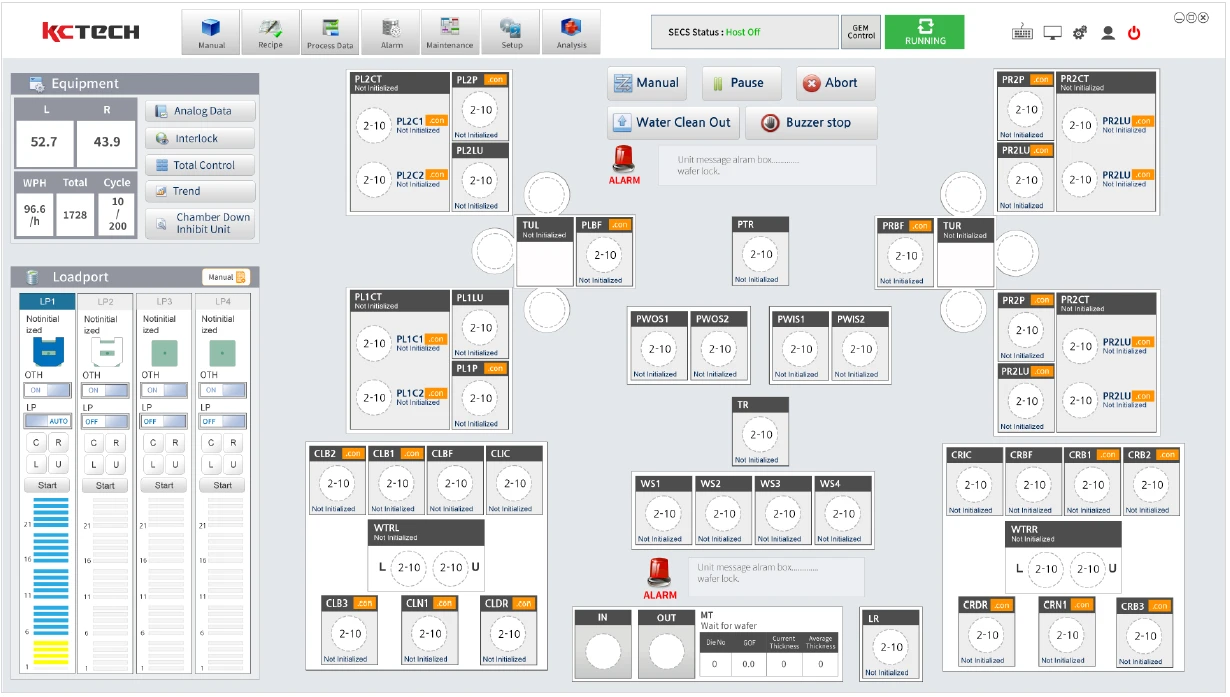This screenshot has height=697, width=1230.
Task: Click the CRDR orange .con tag
Action: pyautogui.click(x=1002, y=605)
